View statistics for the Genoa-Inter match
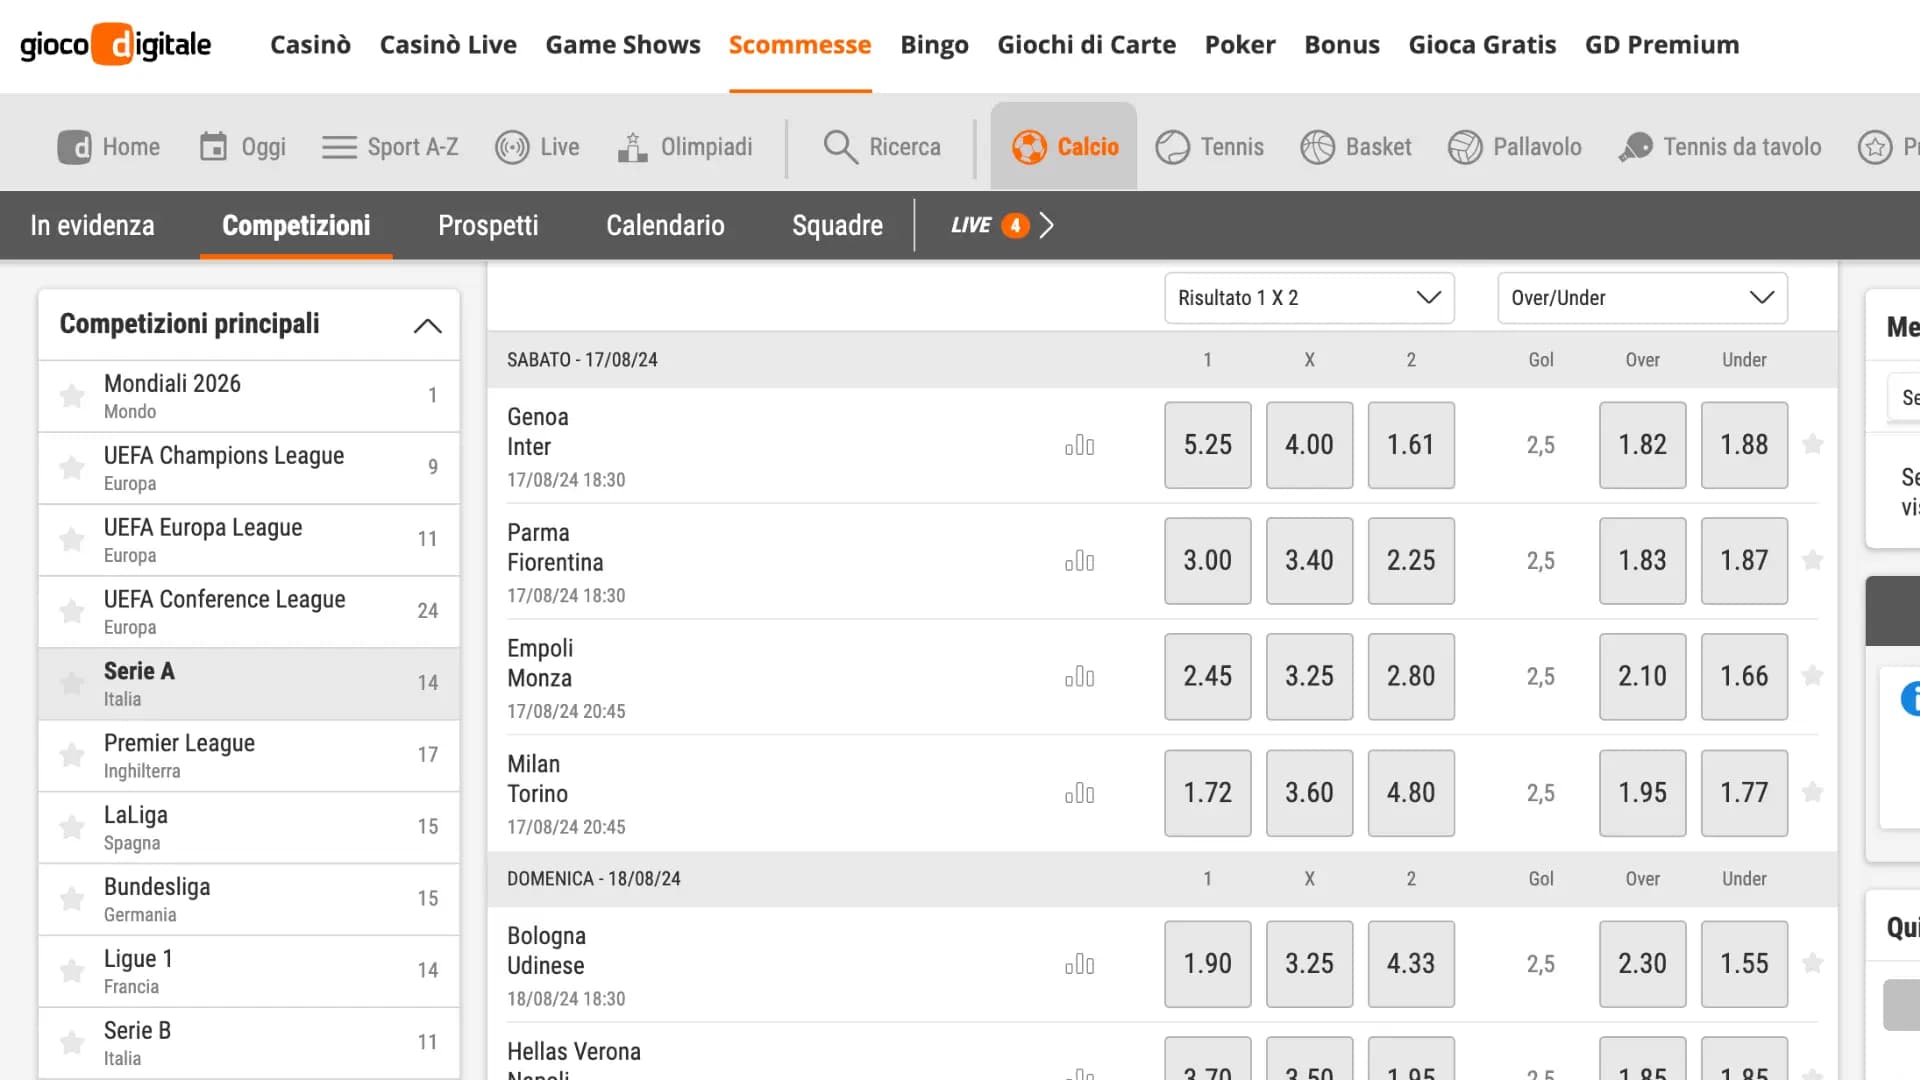The width and height of the screenshot is (1920, 1080). [1080, 446]
